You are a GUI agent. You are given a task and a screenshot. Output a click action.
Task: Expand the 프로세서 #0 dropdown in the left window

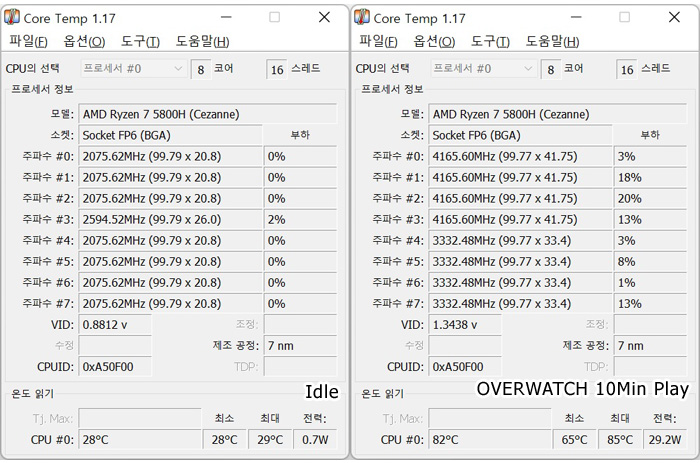[x=179, y=69]
